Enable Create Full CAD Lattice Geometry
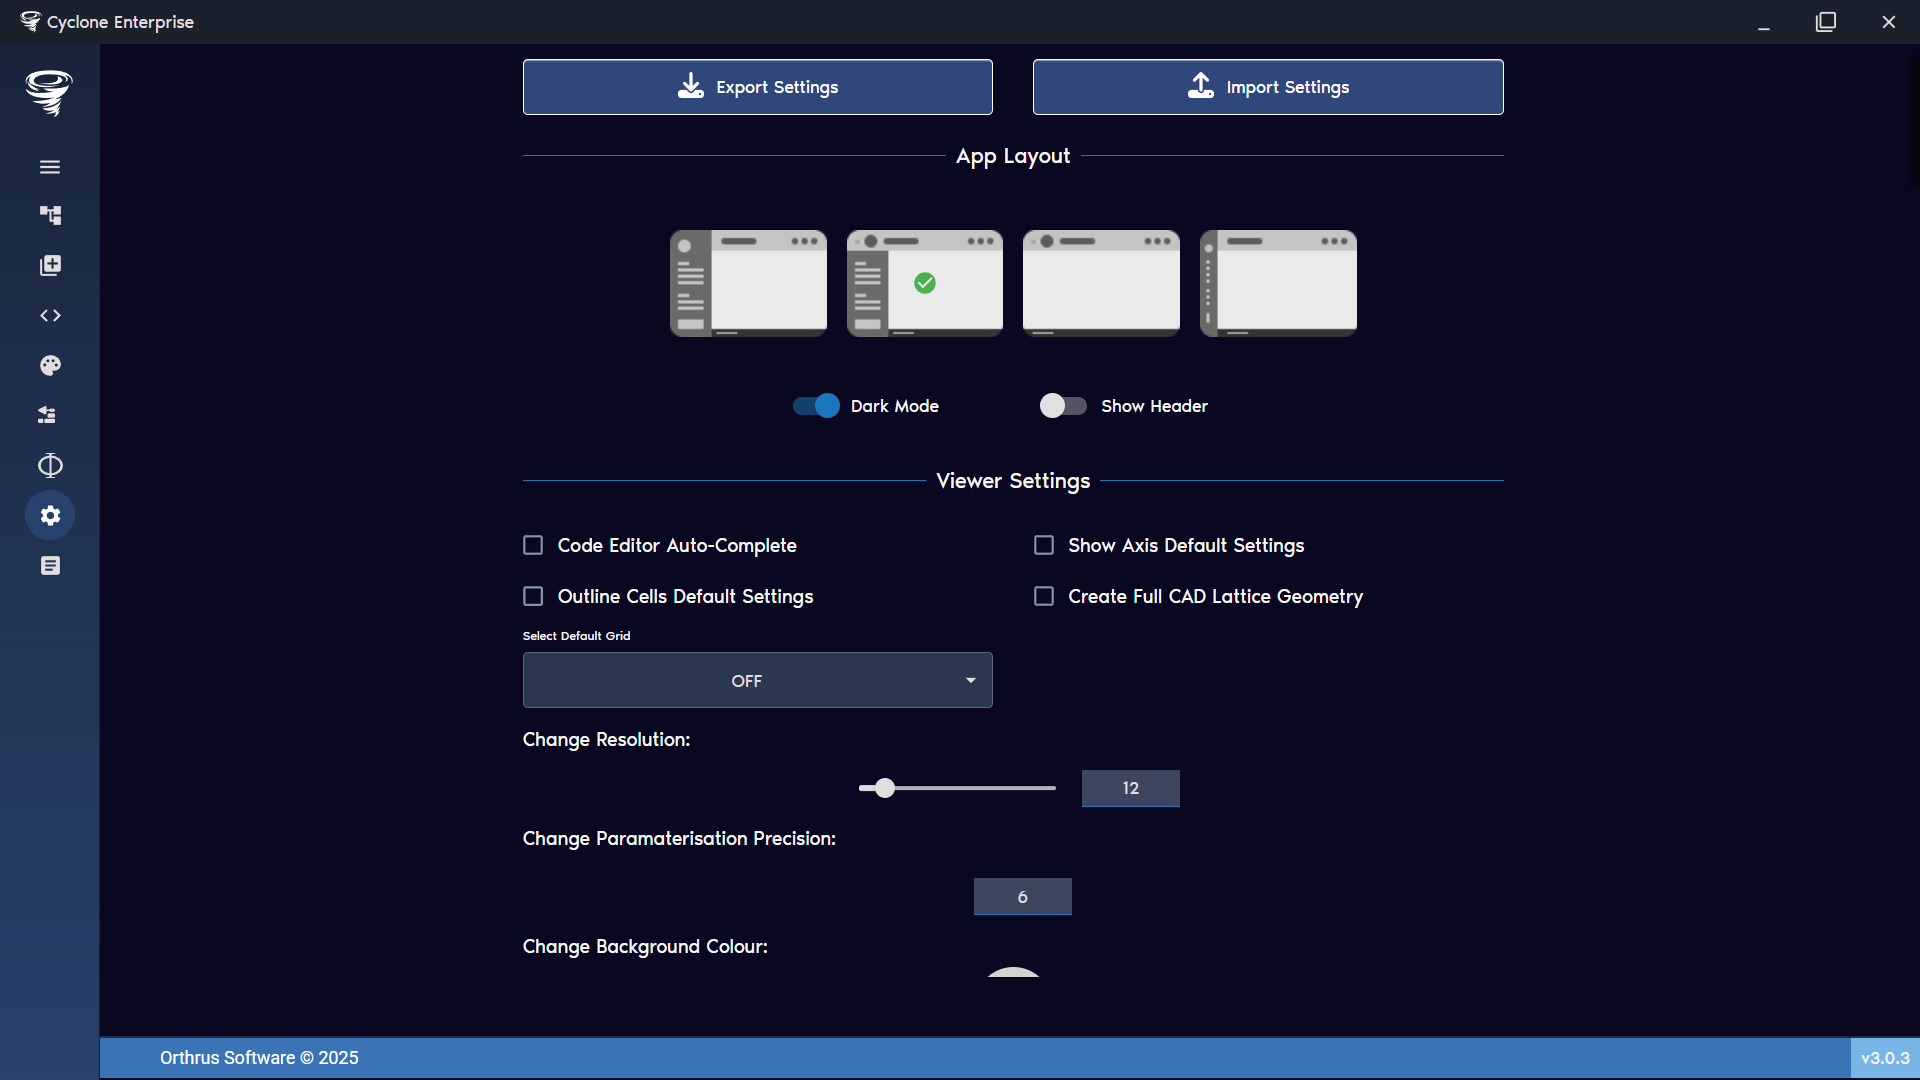1920x1080 pixels. [x=1044, y=596]
